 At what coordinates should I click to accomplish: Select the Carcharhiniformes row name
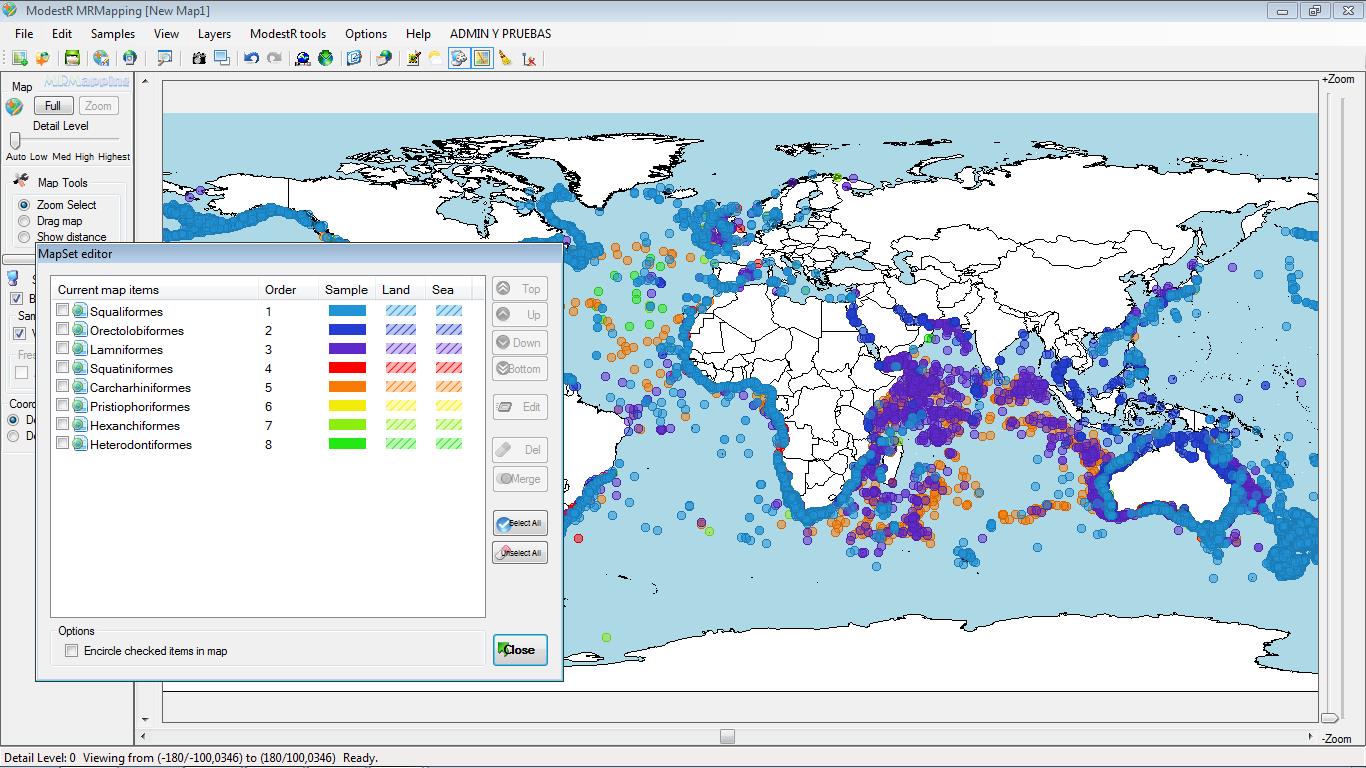(140, 388)
